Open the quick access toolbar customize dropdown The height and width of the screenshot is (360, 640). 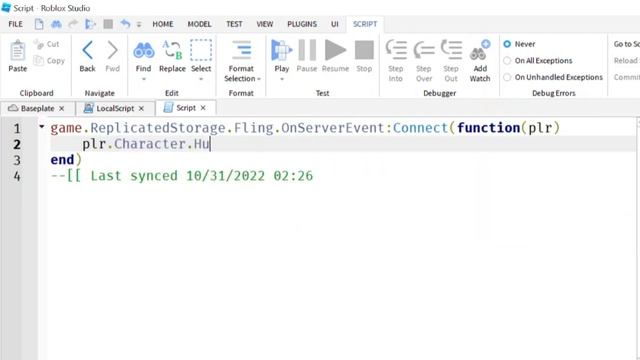coord(139,24)
